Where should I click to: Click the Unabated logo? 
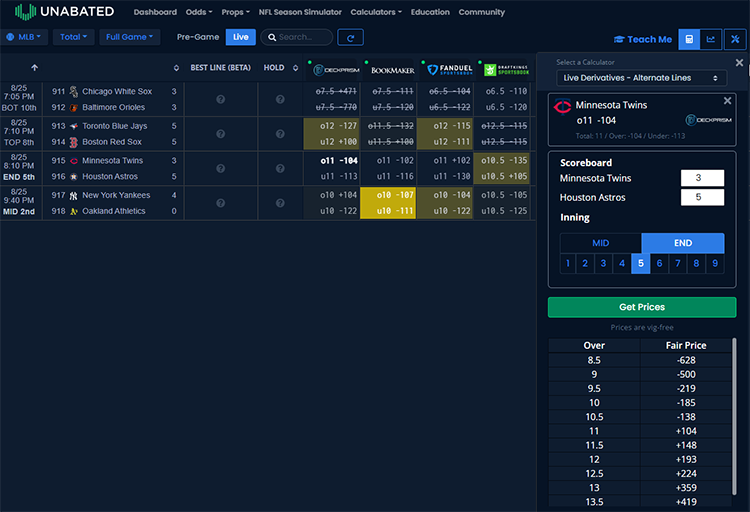64,11
